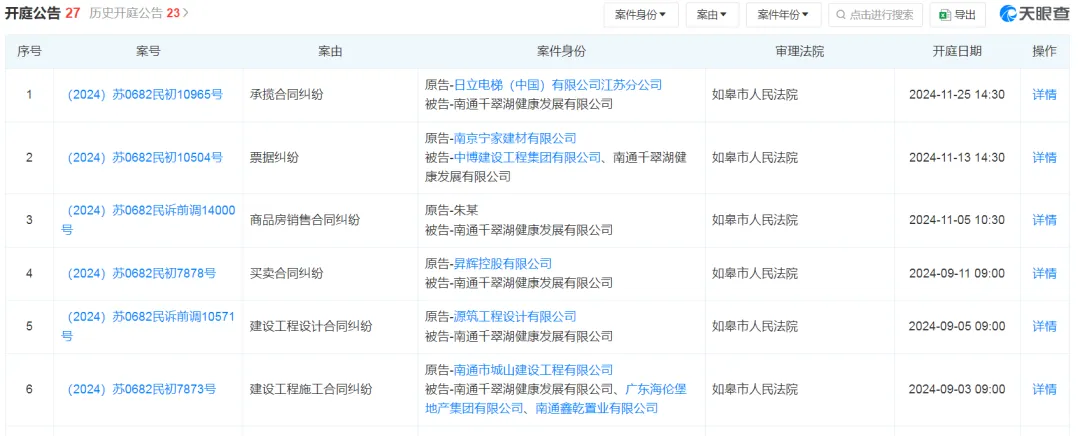Open case (2024)苏0682民初10965号

[145, 95]
